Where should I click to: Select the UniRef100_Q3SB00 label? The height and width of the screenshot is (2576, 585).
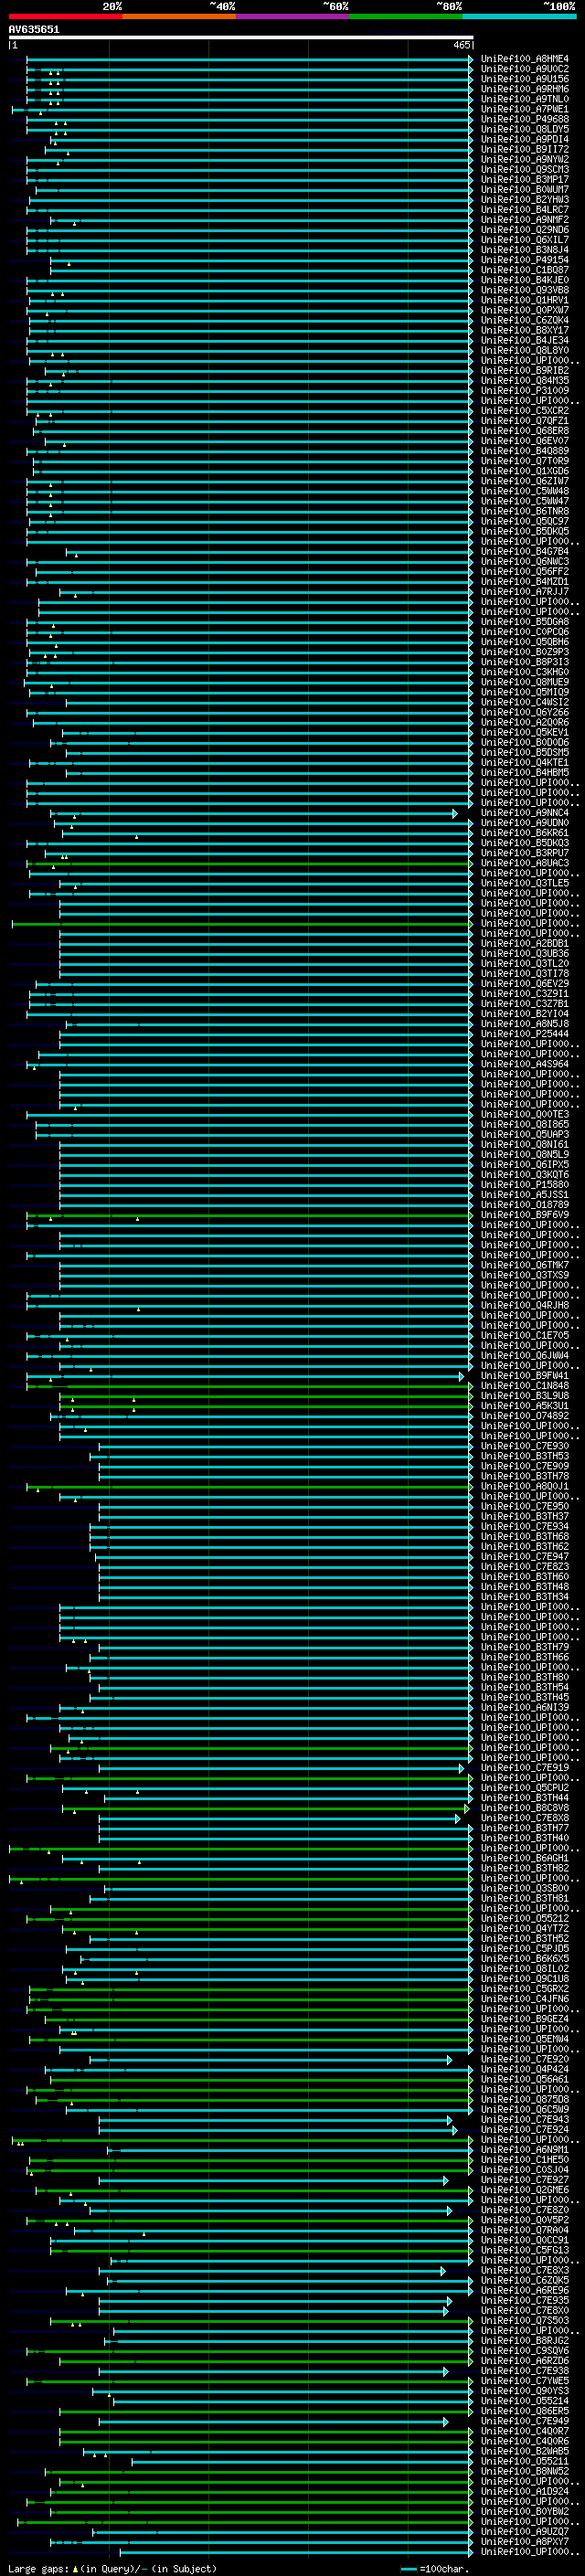524,1888
